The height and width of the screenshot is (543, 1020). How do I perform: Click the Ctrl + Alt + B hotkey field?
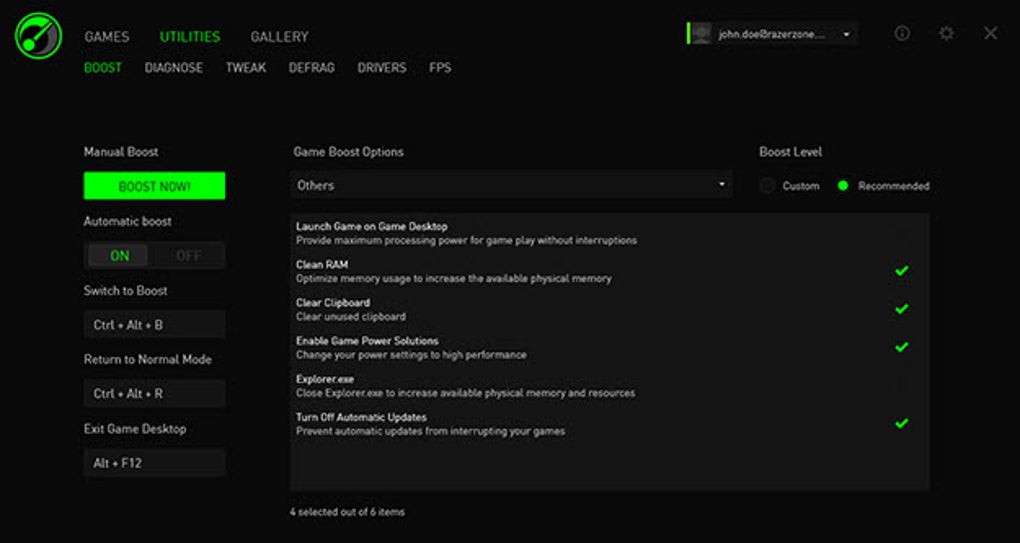[x=154, y=324]
